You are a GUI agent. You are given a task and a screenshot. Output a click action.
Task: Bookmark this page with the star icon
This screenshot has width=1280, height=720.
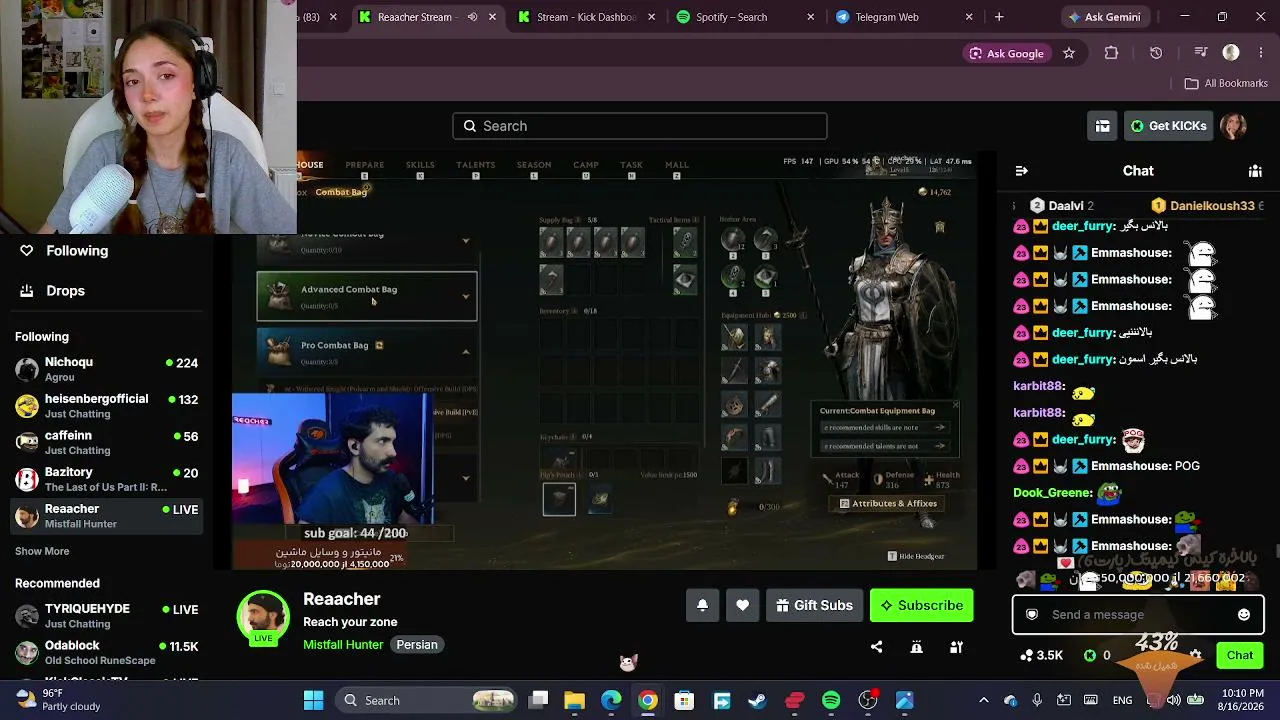(x=1069, y=53)
